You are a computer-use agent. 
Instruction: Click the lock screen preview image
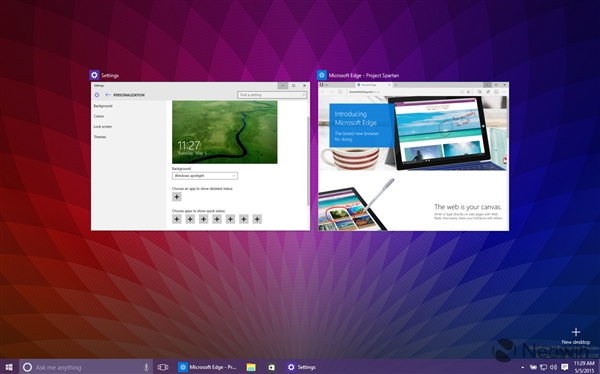coord(225,132)
